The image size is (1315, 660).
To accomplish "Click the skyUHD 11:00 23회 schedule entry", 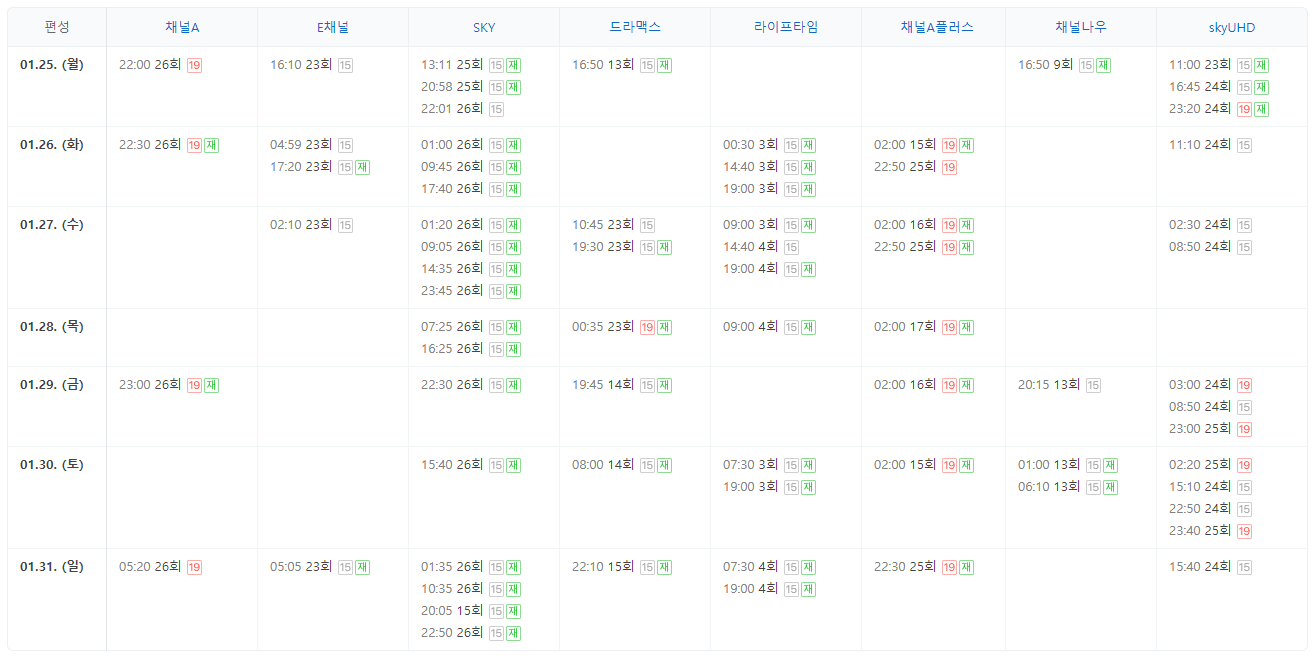I will click(1219, 65).
